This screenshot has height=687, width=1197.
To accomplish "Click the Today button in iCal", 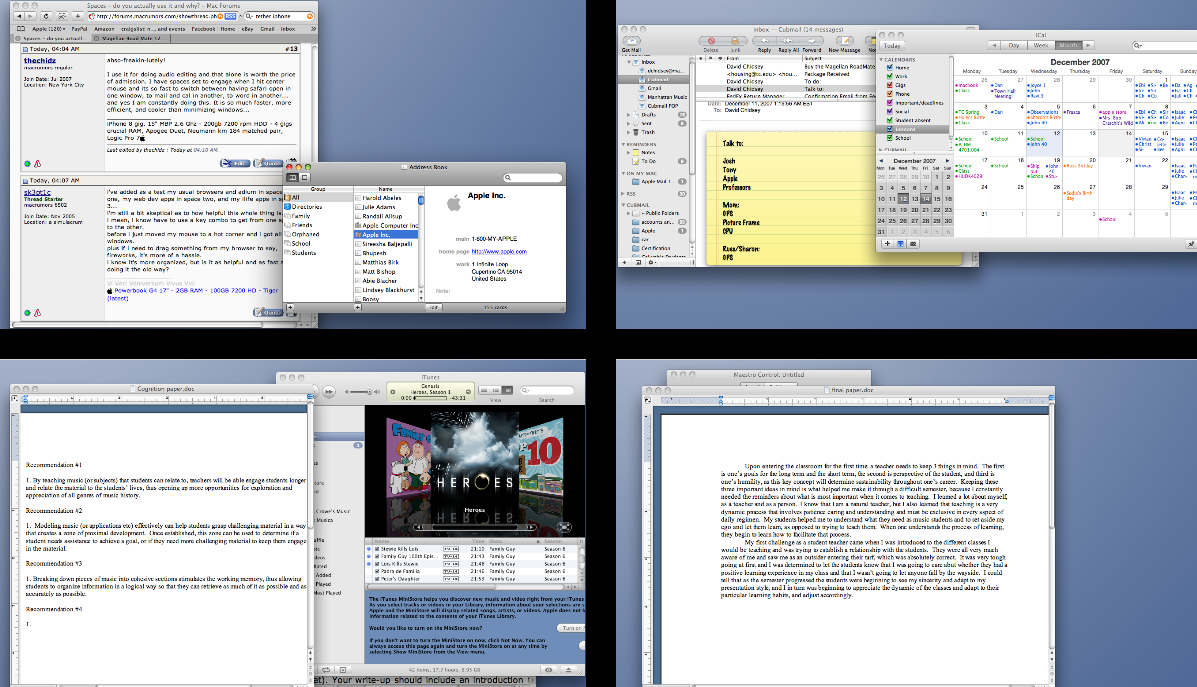I will pos(892,45).
